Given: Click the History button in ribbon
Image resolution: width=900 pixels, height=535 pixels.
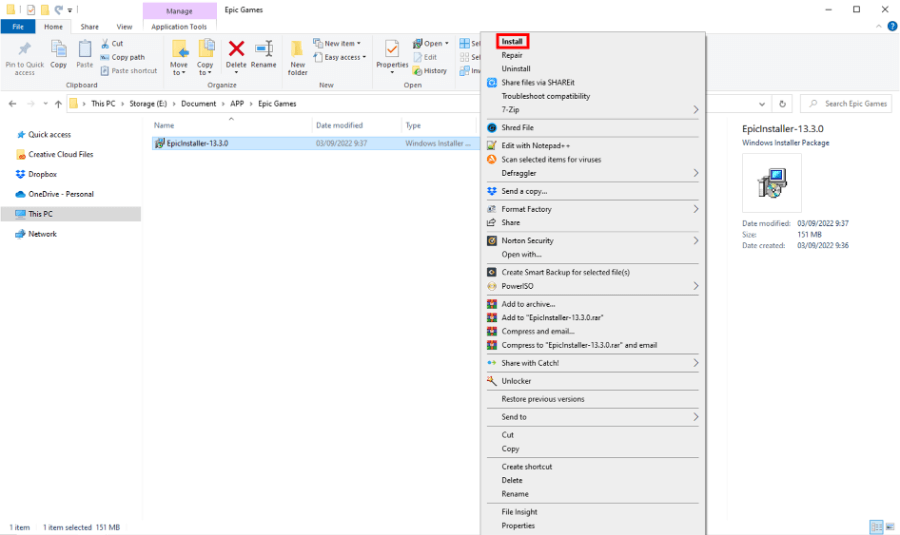Looking at the screenshot, I should click(430, 71).
